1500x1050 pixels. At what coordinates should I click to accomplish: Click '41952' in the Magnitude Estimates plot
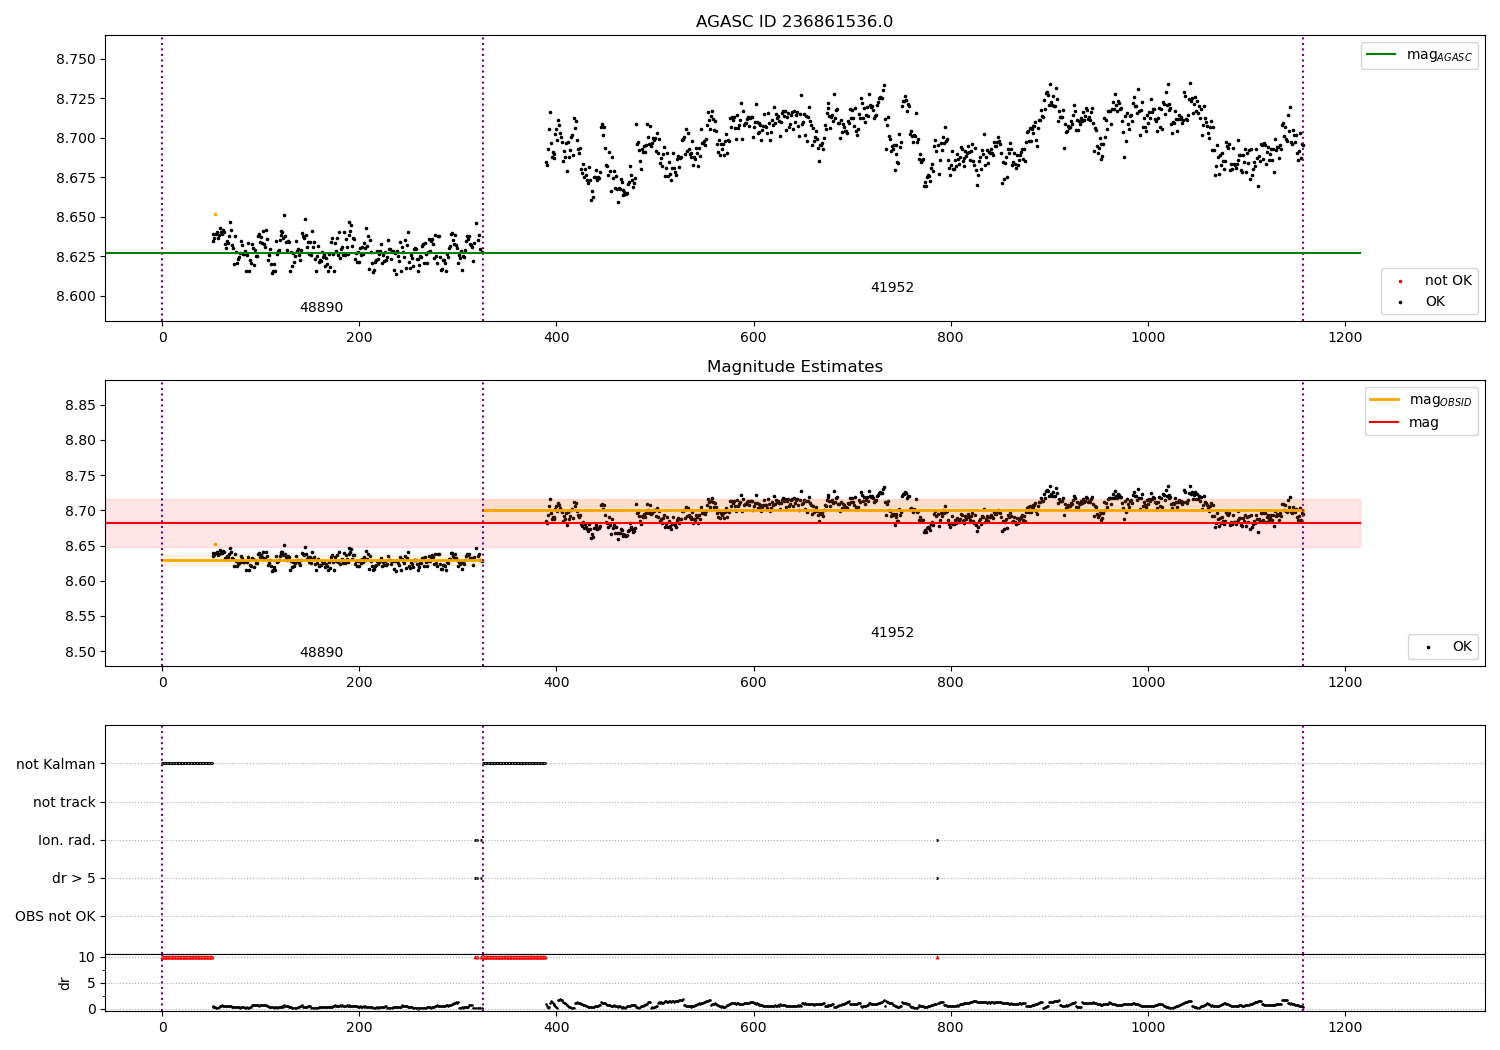point(892,633)
